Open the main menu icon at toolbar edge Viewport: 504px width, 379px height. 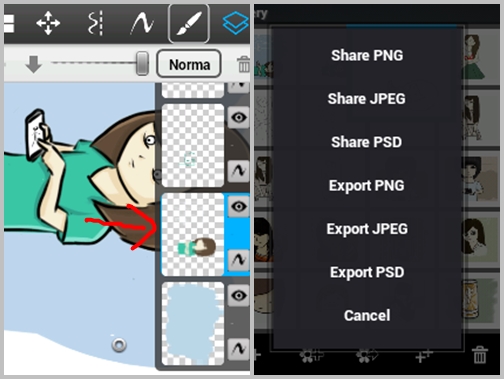9,23
